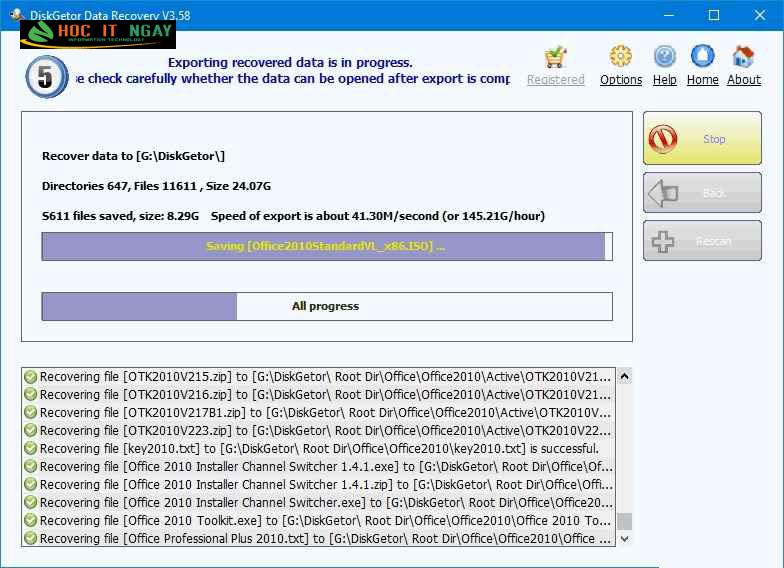Open the Help link
The width and height of the screenshot is (784, 568).
click(664, 80)
